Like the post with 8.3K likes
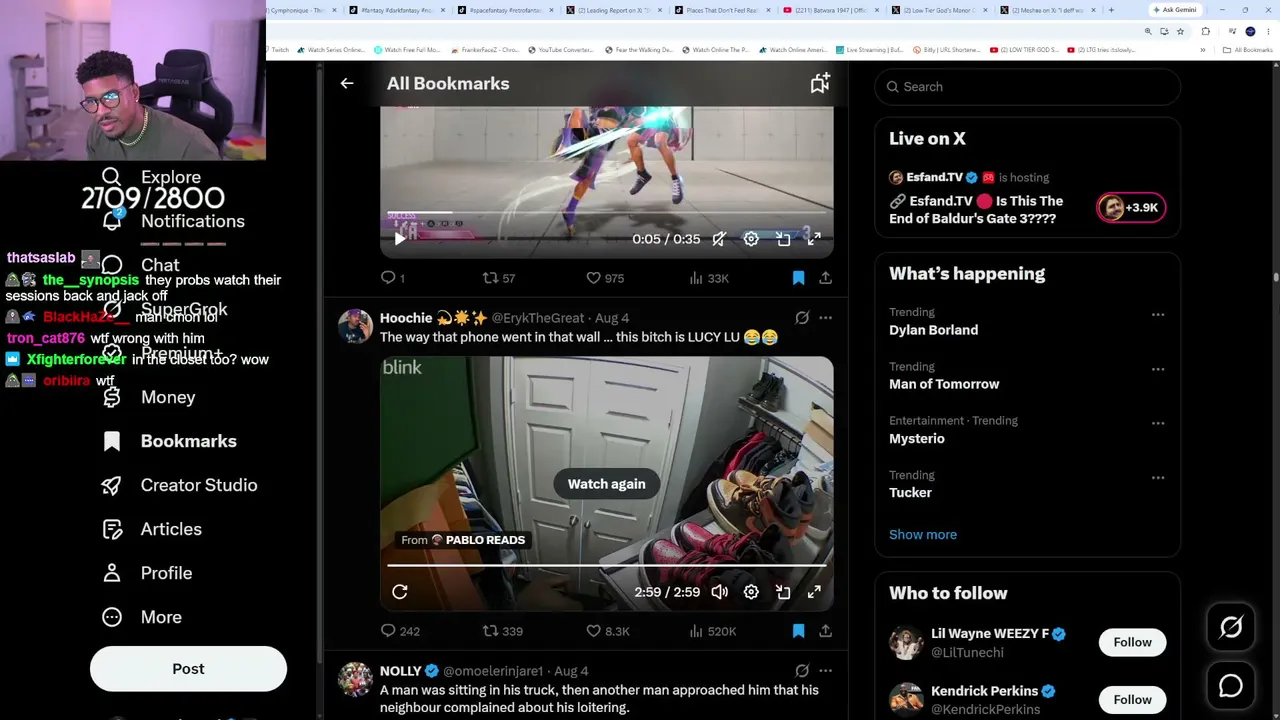The image size is (1280, 720). 607,631
